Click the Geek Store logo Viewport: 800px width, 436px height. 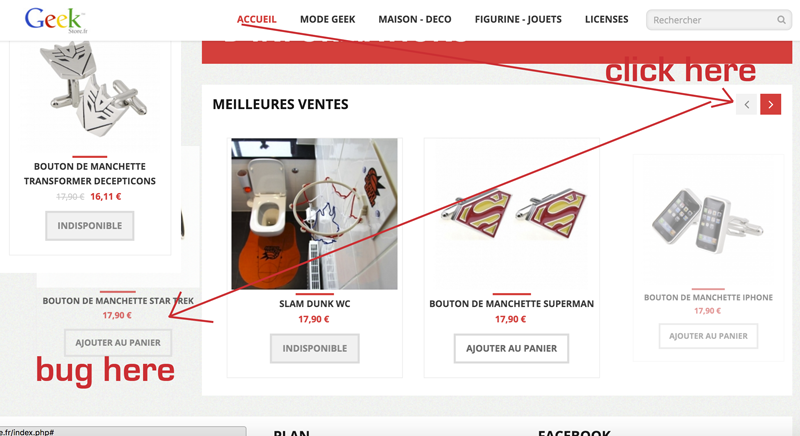[56, 20]
